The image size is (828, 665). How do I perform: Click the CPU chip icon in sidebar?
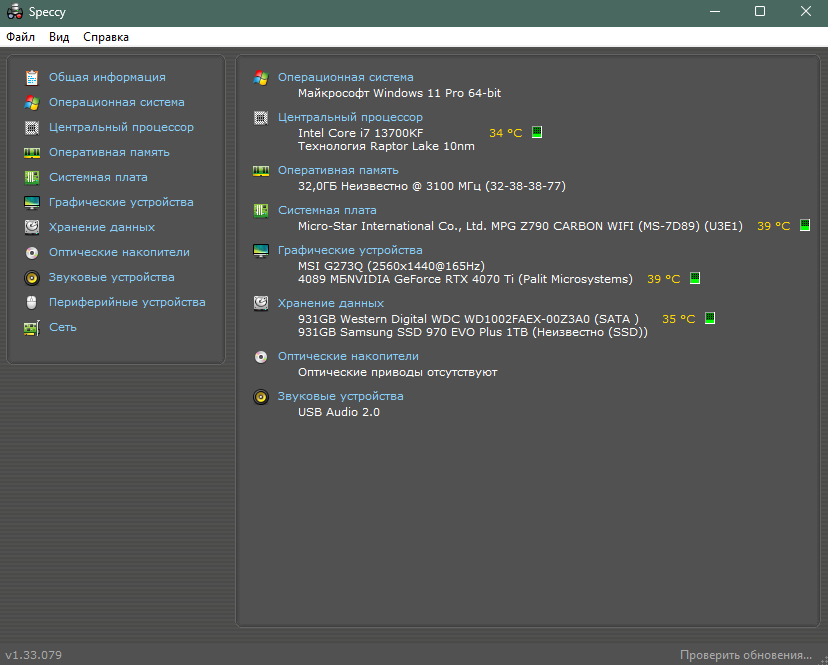(x=32, y=127)
